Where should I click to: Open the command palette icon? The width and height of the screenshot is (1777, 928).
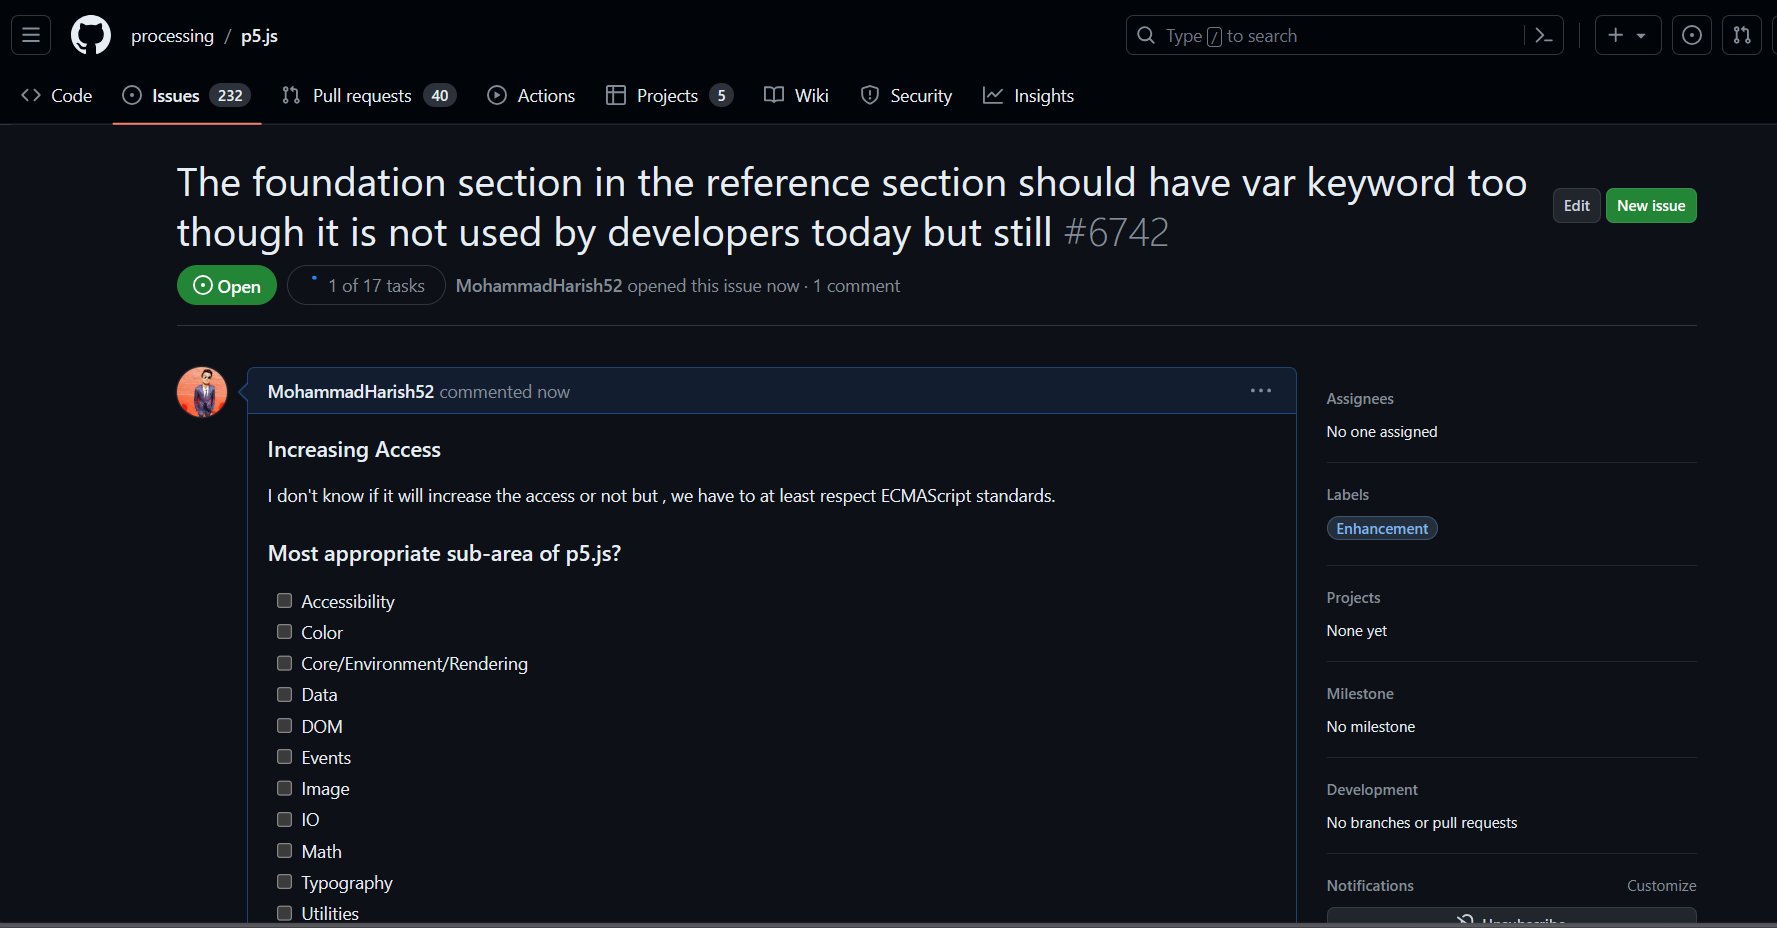[1544, 36]
